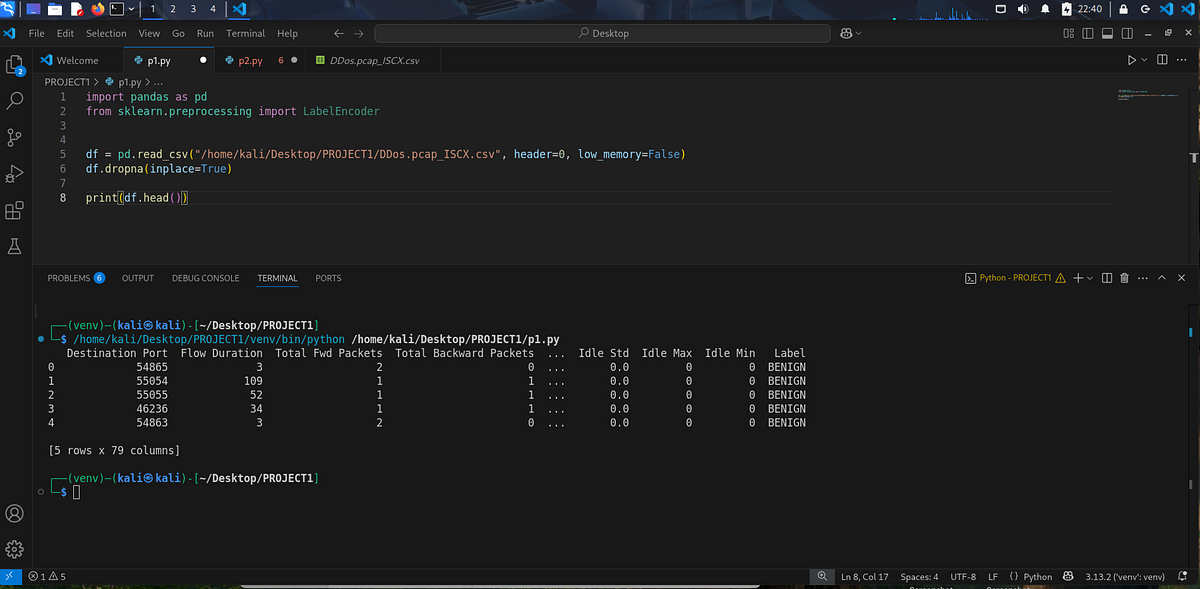Open the new terminal launch profile dropdown
Screen dimensions: 1200x589
click(1090, 278)
